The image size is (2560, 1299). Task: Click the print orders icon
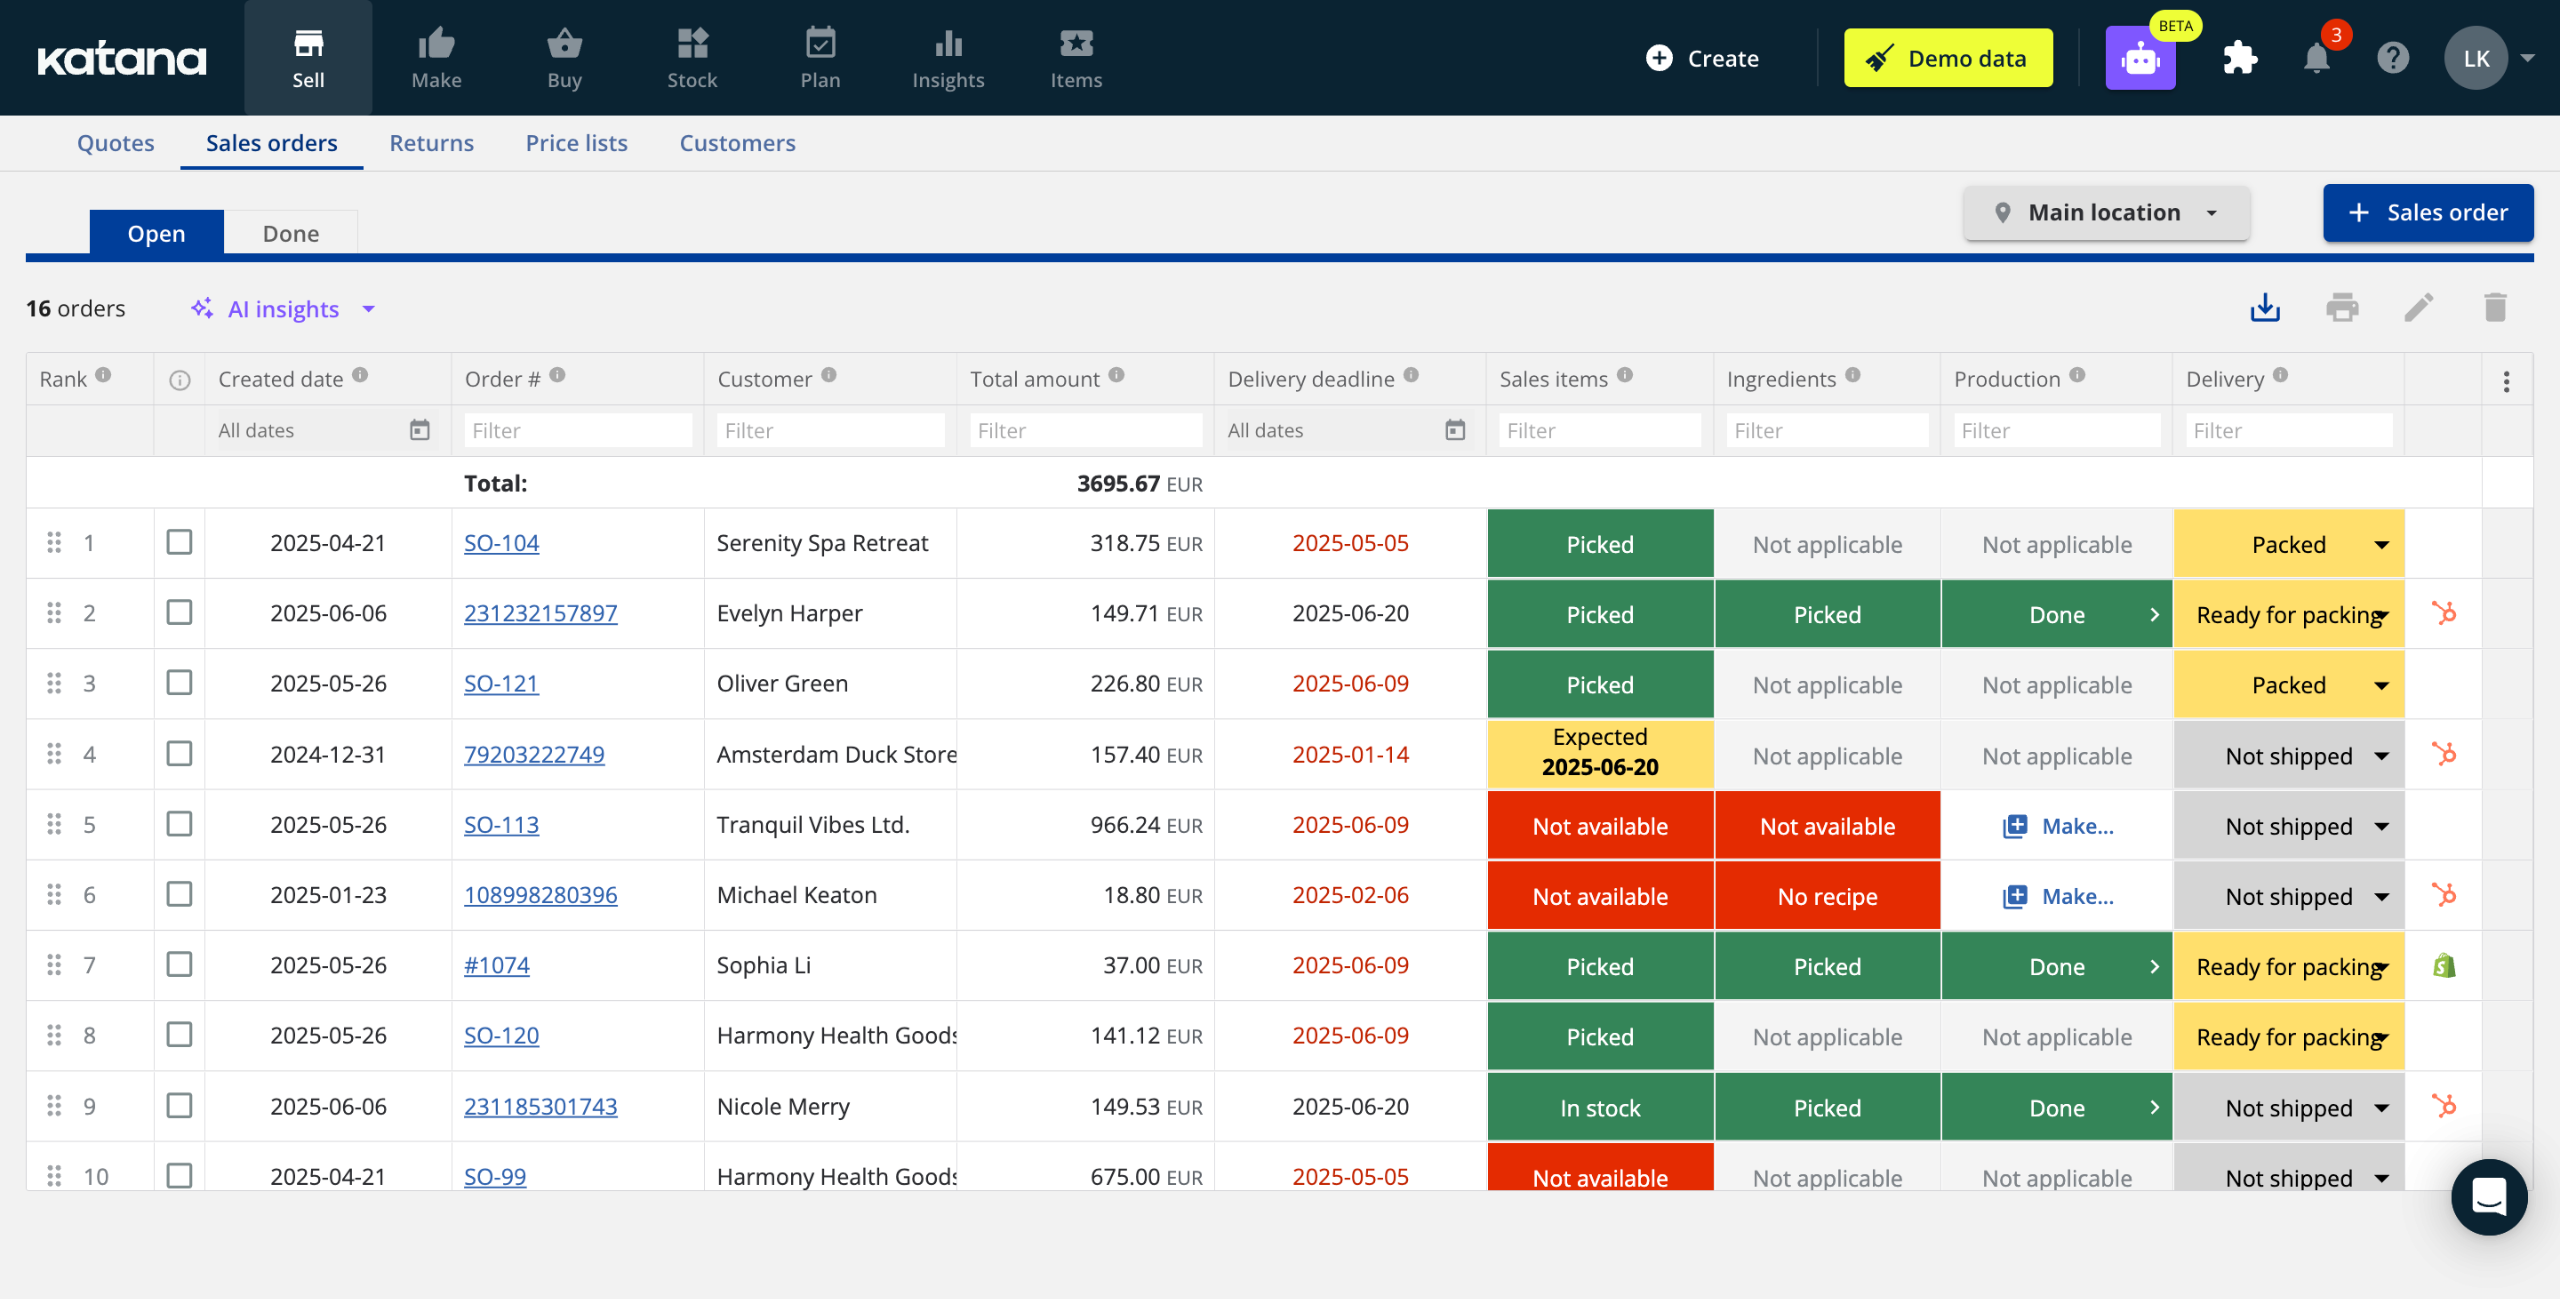(2342, 308)
